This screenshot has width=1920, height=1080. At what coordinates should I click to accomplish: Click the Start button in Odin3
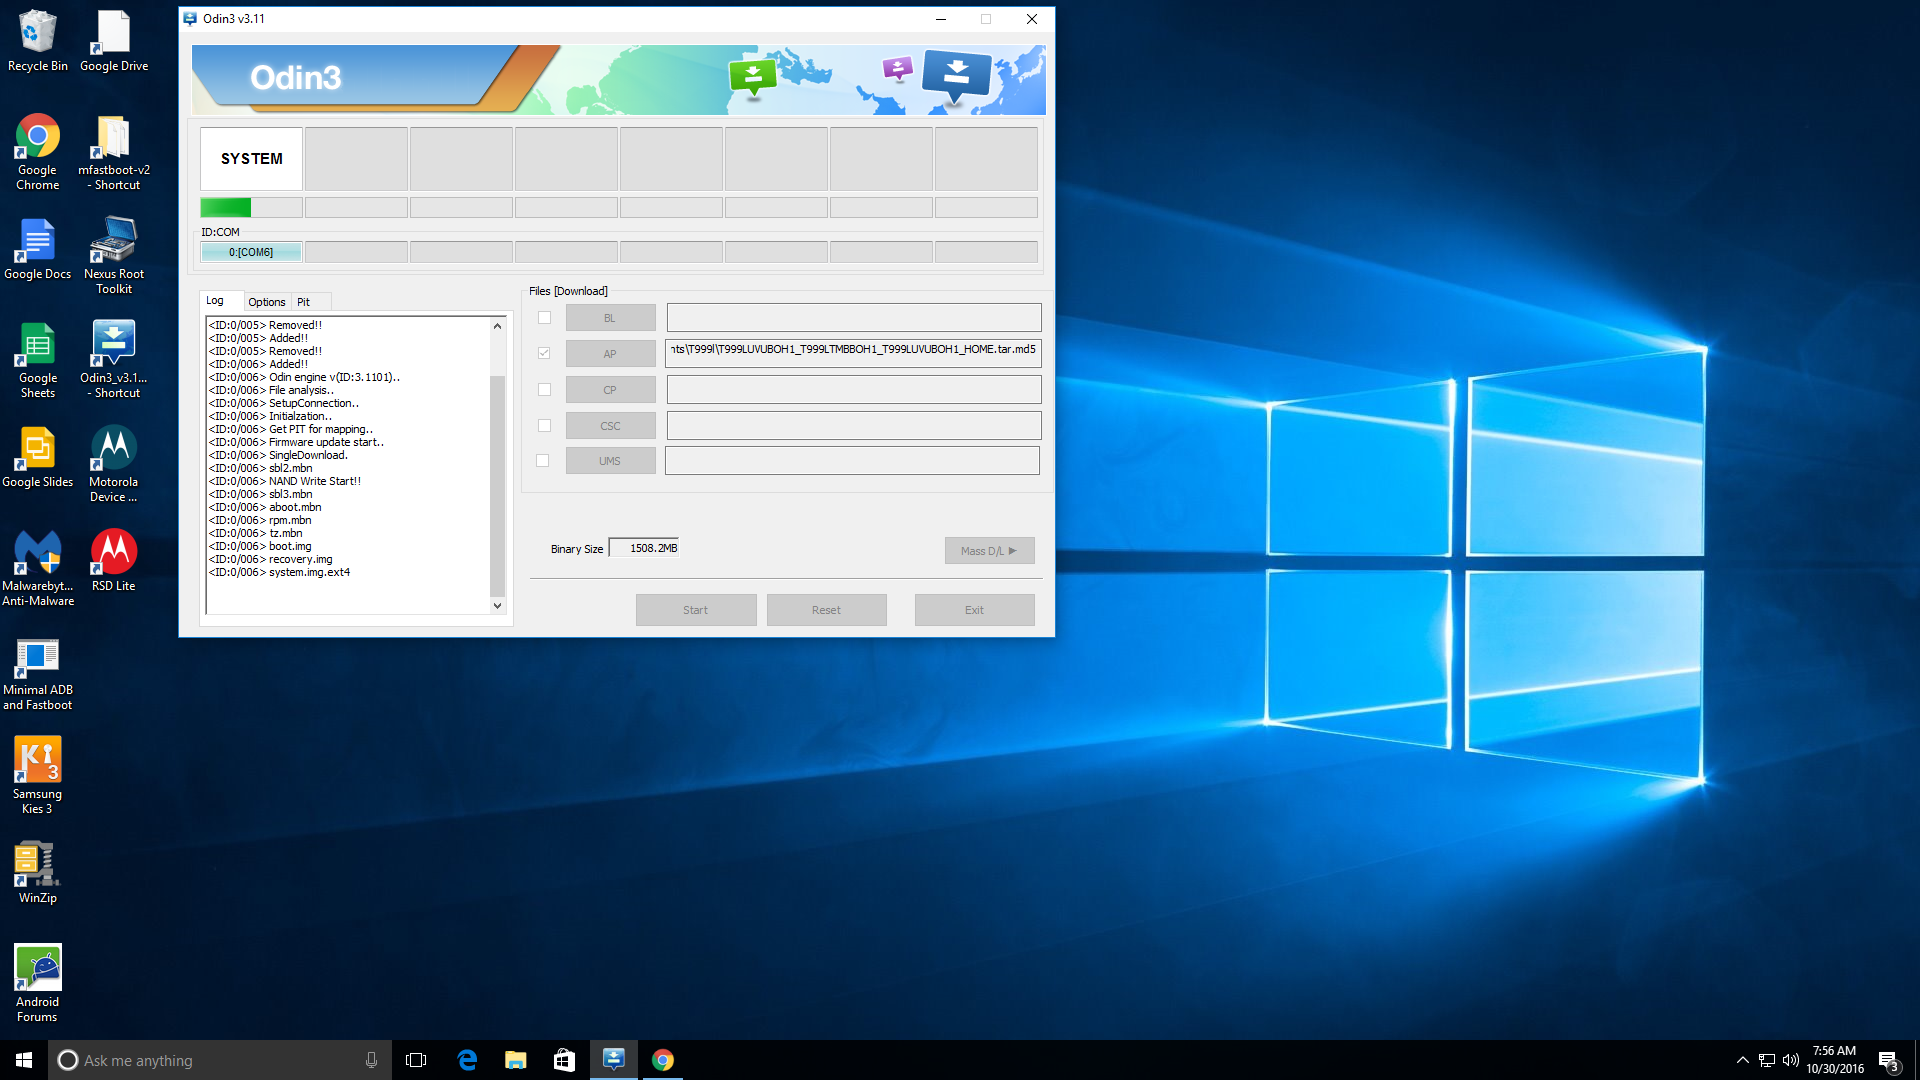click(x=696, y=610)
